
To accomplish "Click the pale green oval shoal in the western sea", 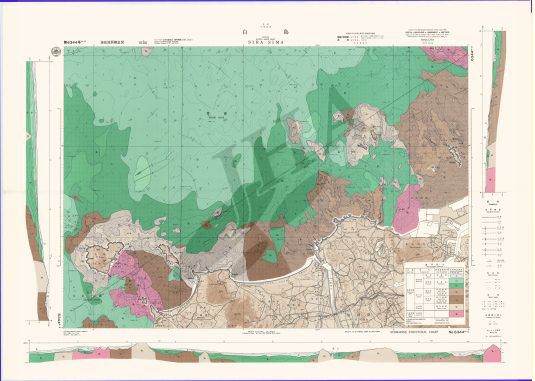I will click(x=142, y=173).
